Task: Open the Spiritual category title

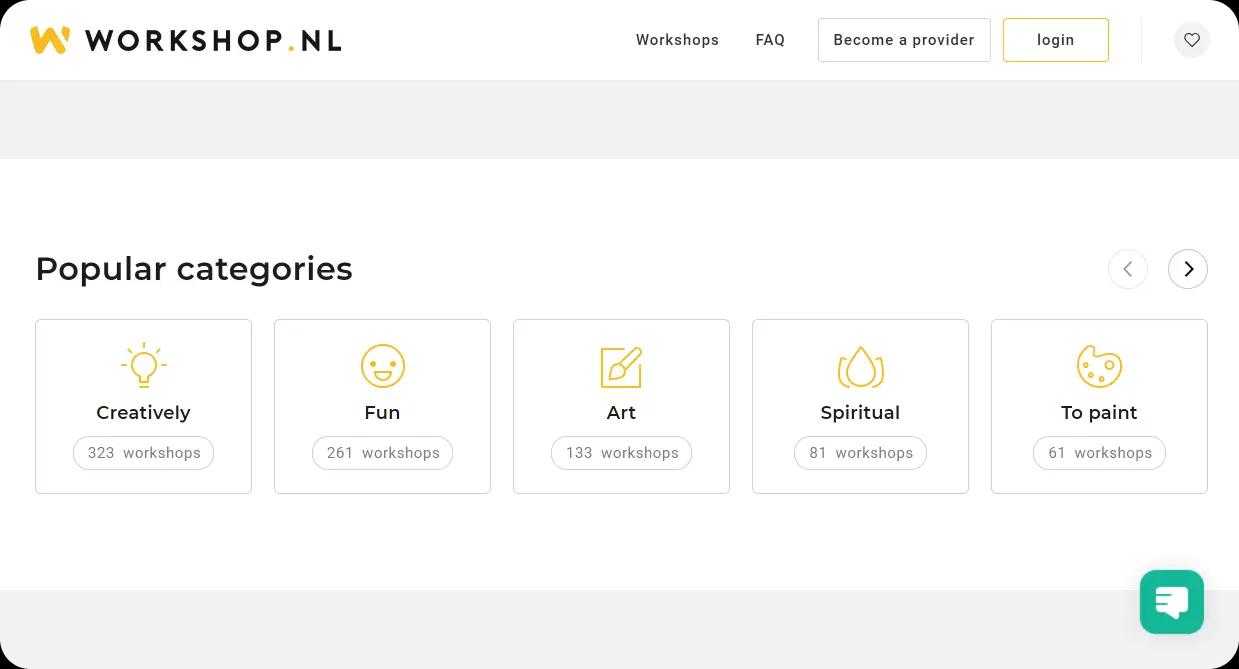Action: (x=860, y=413)
